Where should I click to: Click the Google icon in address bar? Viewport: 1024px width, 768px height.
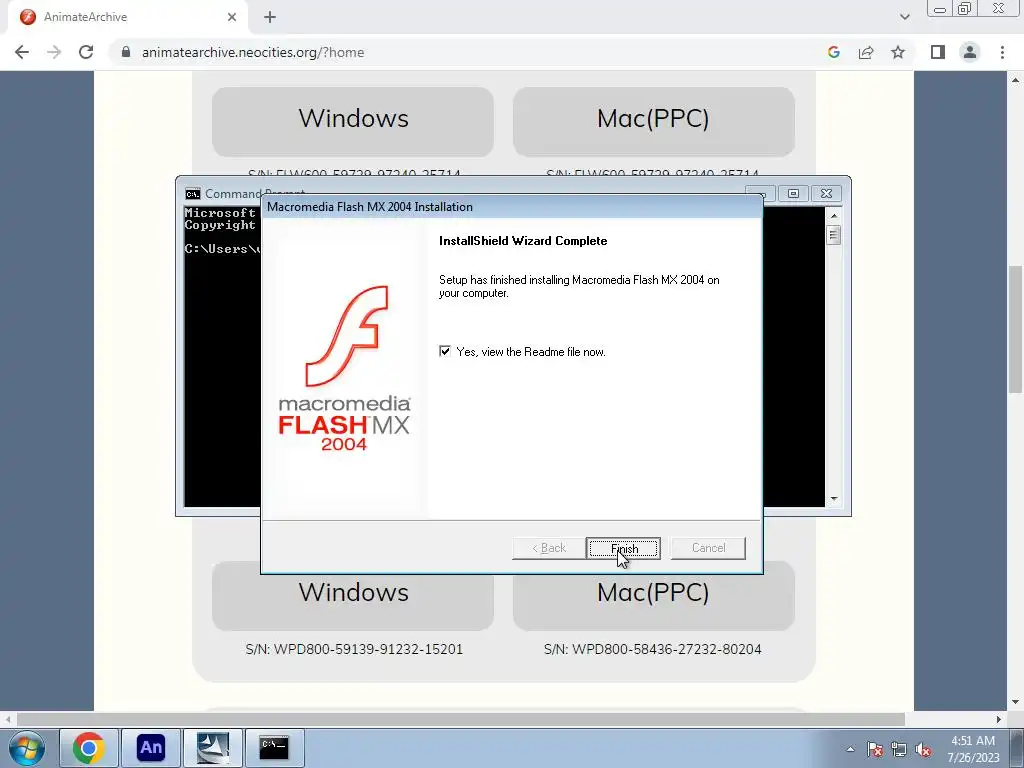coord(833,52)
